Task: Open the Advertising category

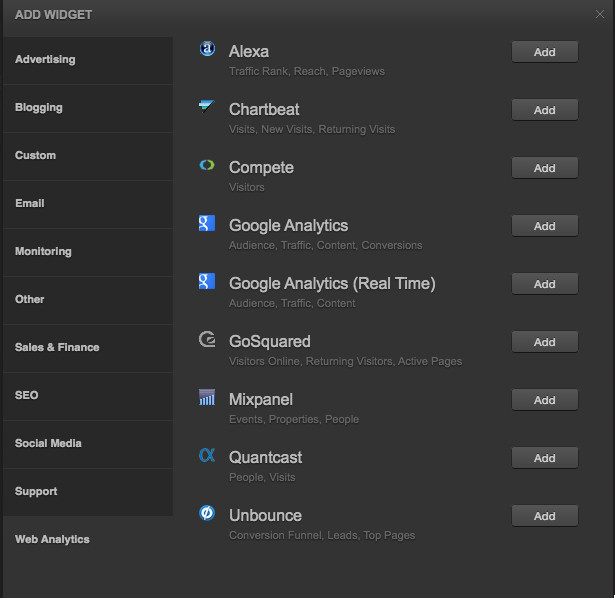Action: (88, 60)
